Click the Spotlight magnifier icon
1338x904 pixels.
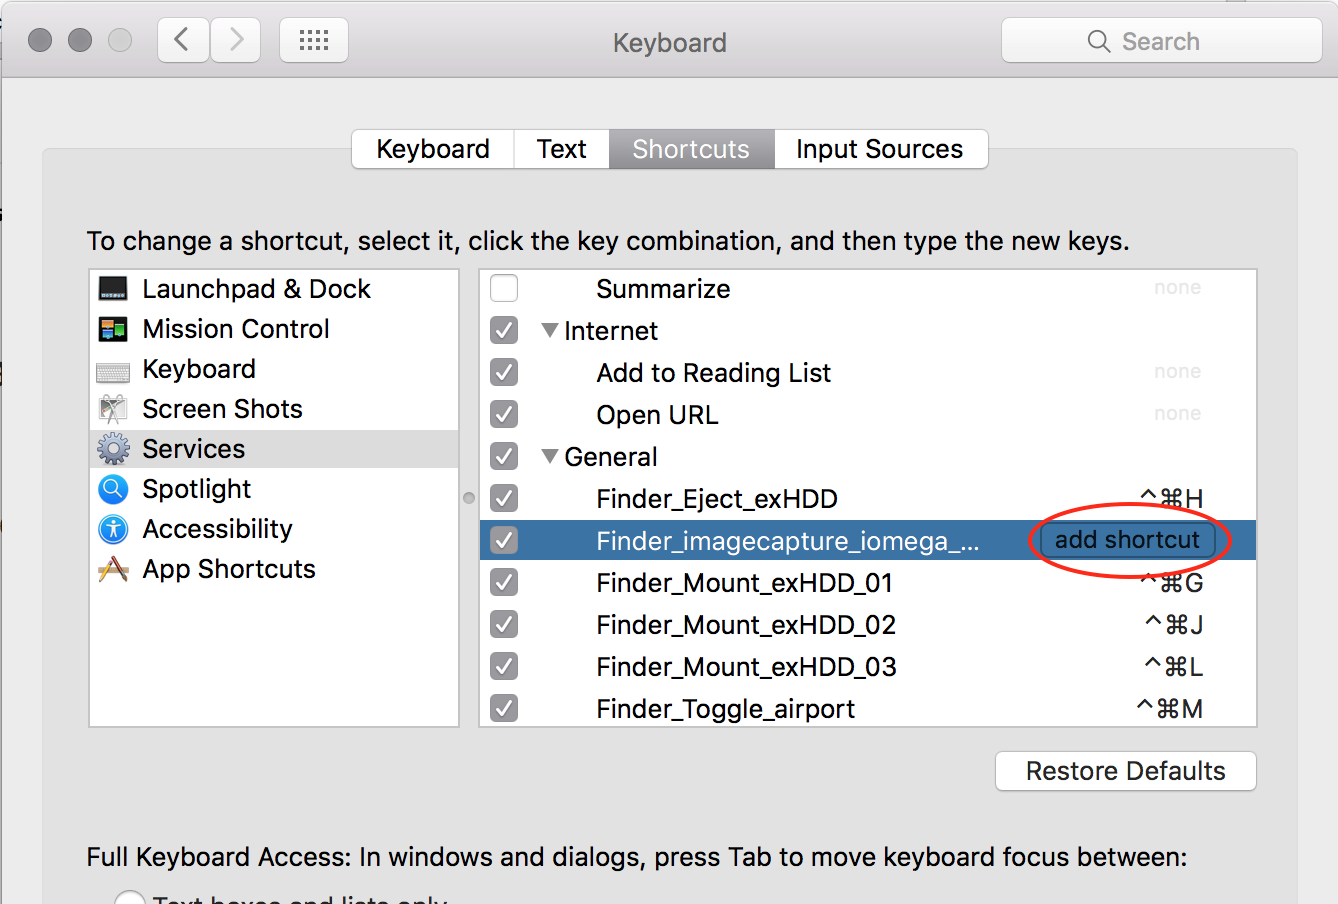tap(113, 489)
